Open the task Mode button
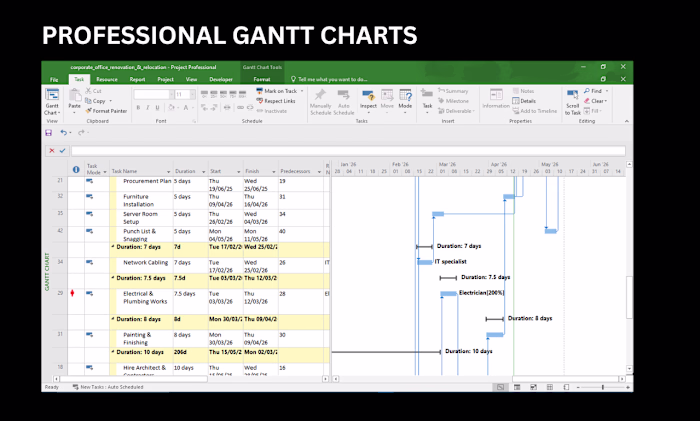The image size is (700, 421). pos(405,100)
